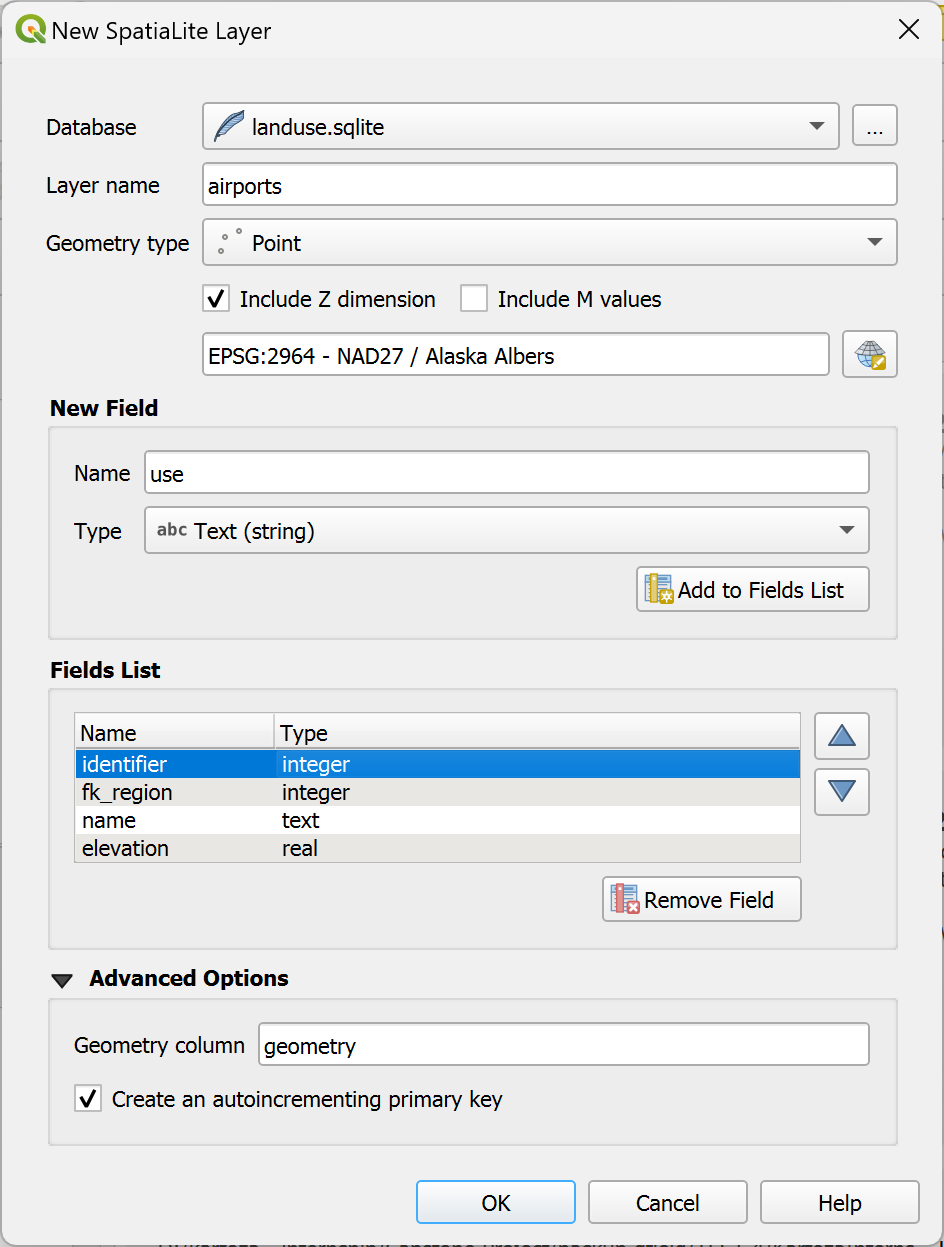The image size is (944, 1247).
Task: Move selected field up with arrow
Action: [x=841, y=737]
